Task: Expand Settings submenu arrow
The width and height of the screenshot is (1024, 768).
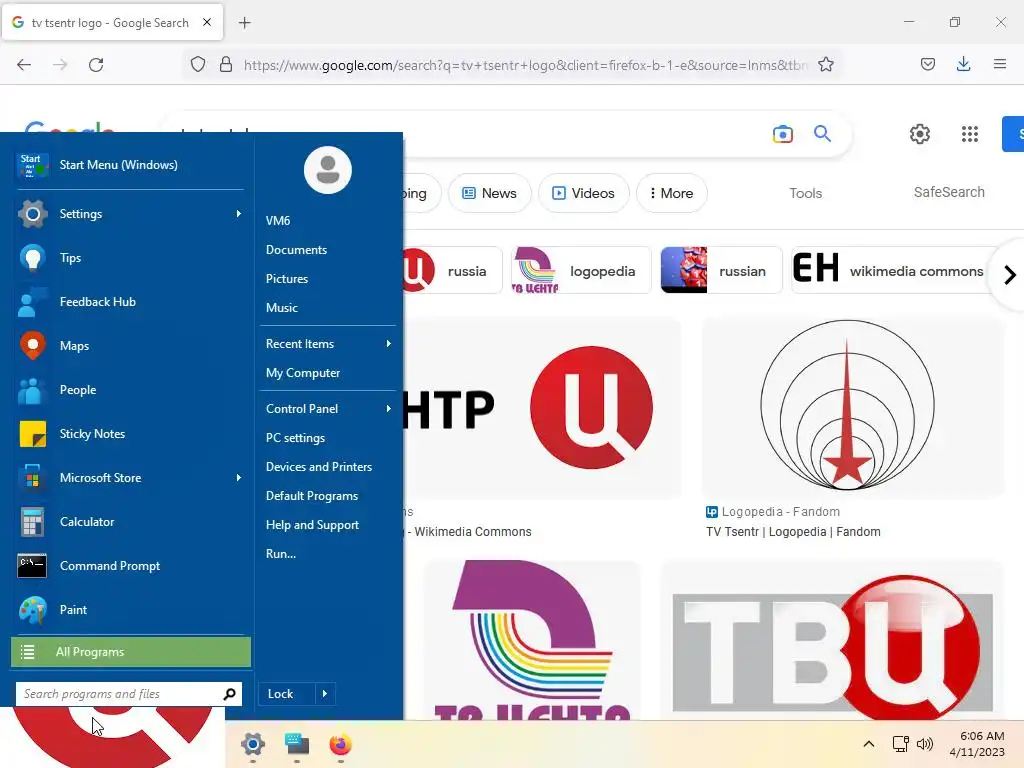Action: [x=239, y=214]
